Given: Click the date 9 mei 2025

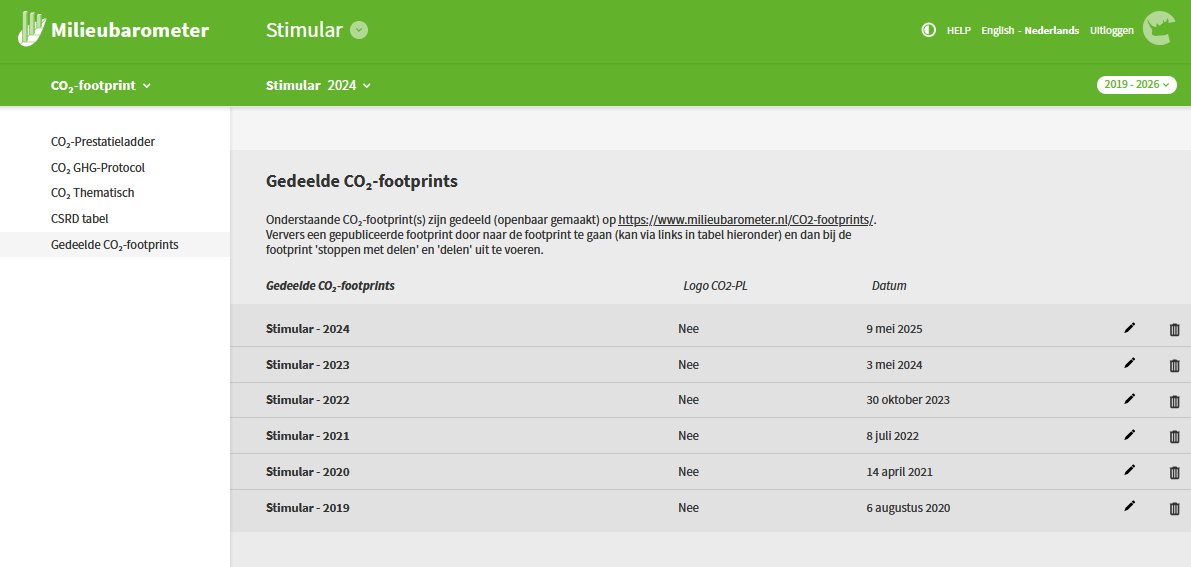Looking at the screenshot, I should point(894,329).
